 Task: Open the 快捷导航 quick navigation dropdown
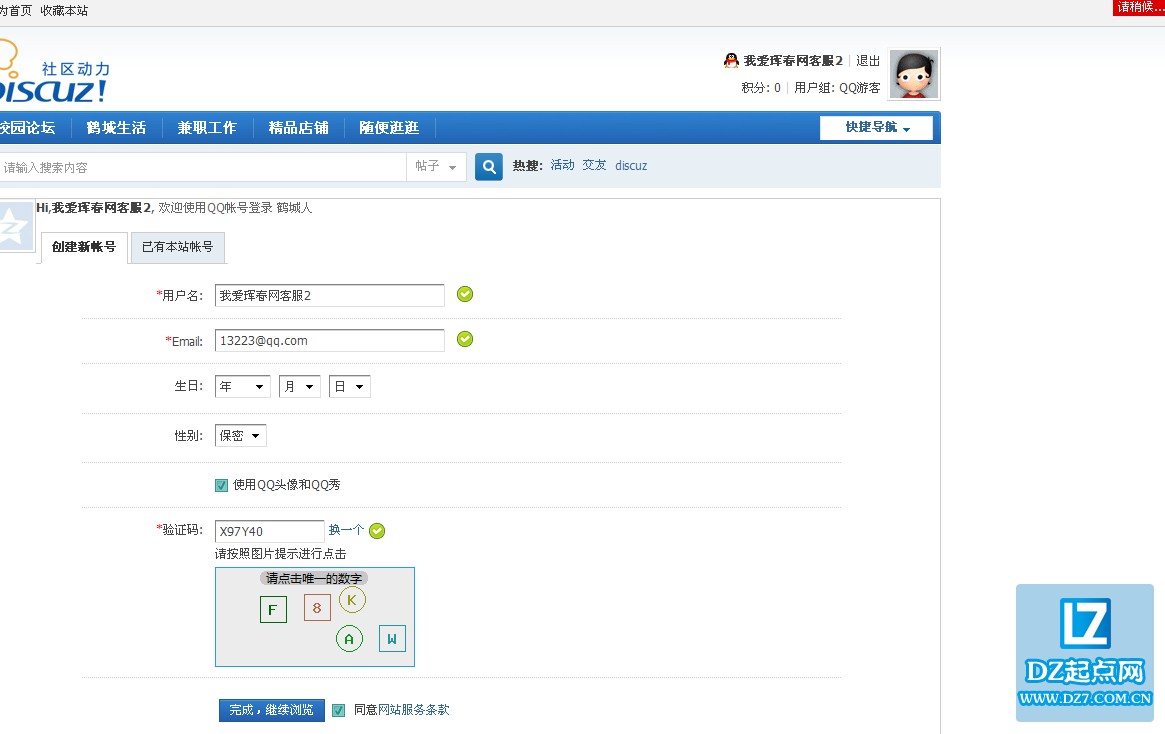pos(876,128)
